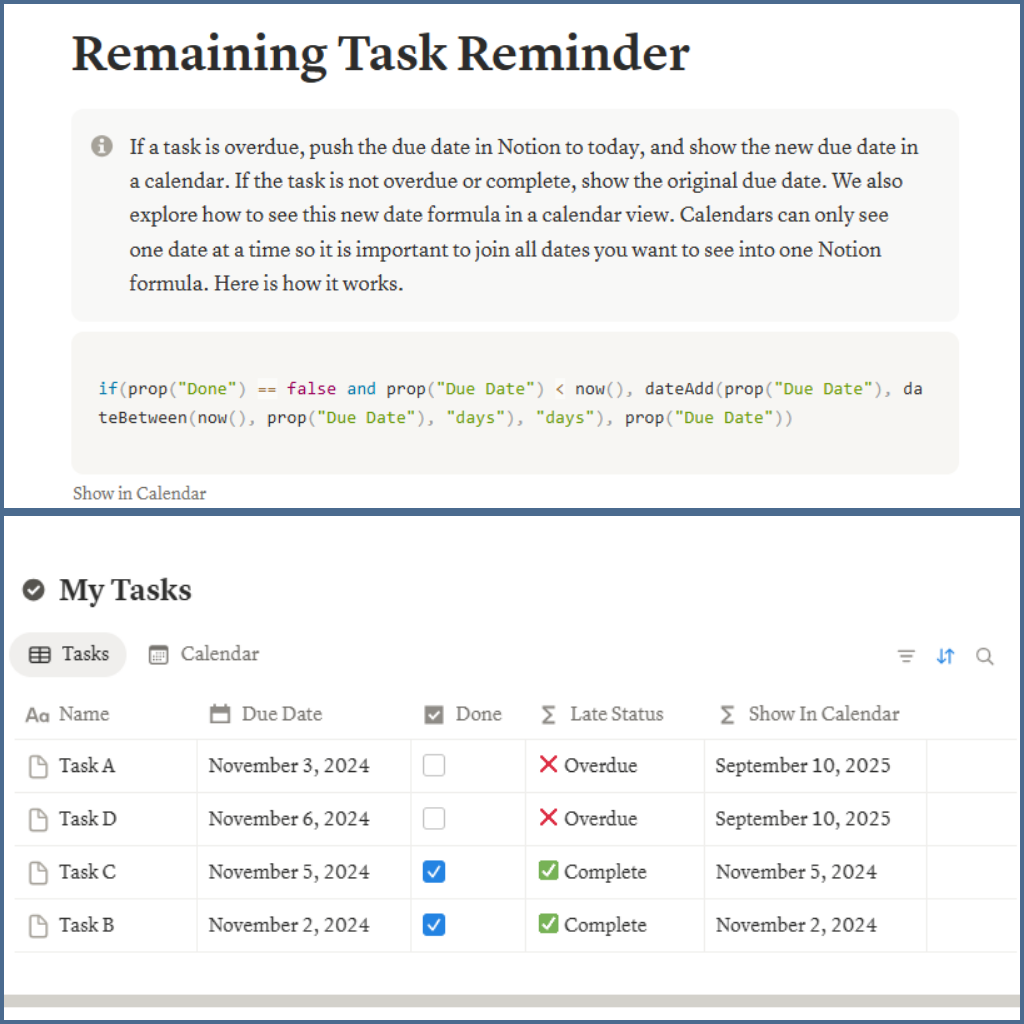1024x1024 pixels.
Task: Click the search magnifier icon
Action: [x=985, y=656]
